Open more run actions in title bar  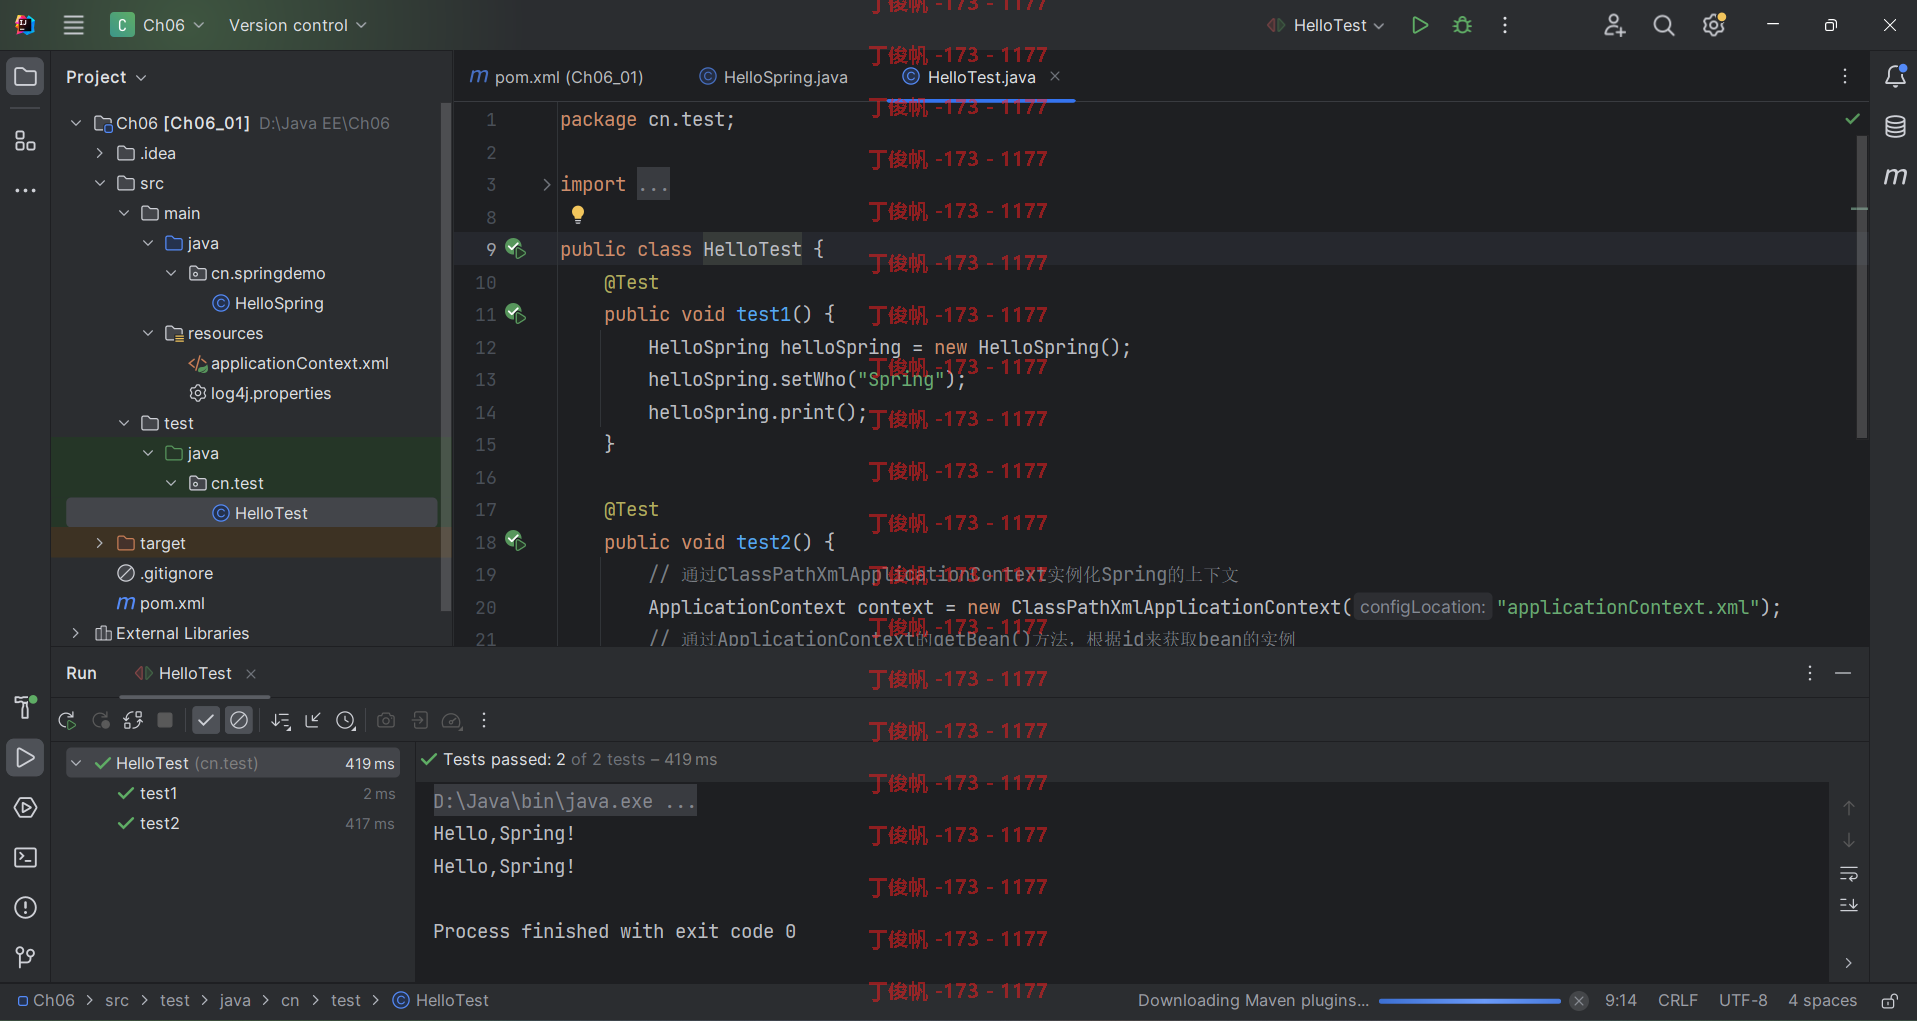(x=1504, y=25)
